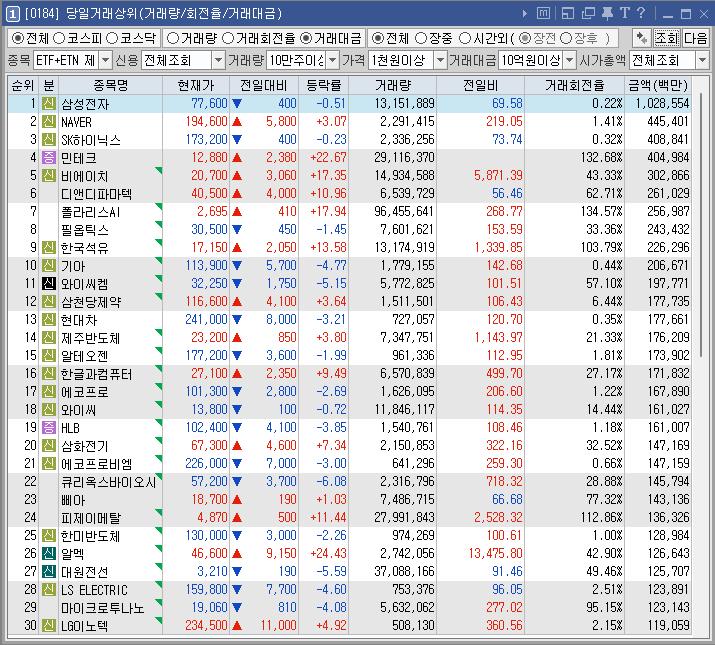Select the 전체 session radio button before 장중
The image size is (715, 645).
[x=378, y=38]
